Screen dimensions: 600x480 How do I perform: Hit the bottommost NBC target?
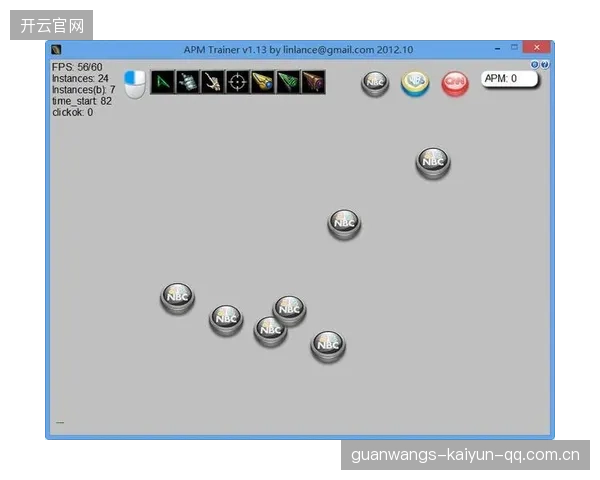pyautogui.click(x=328, y=346)
